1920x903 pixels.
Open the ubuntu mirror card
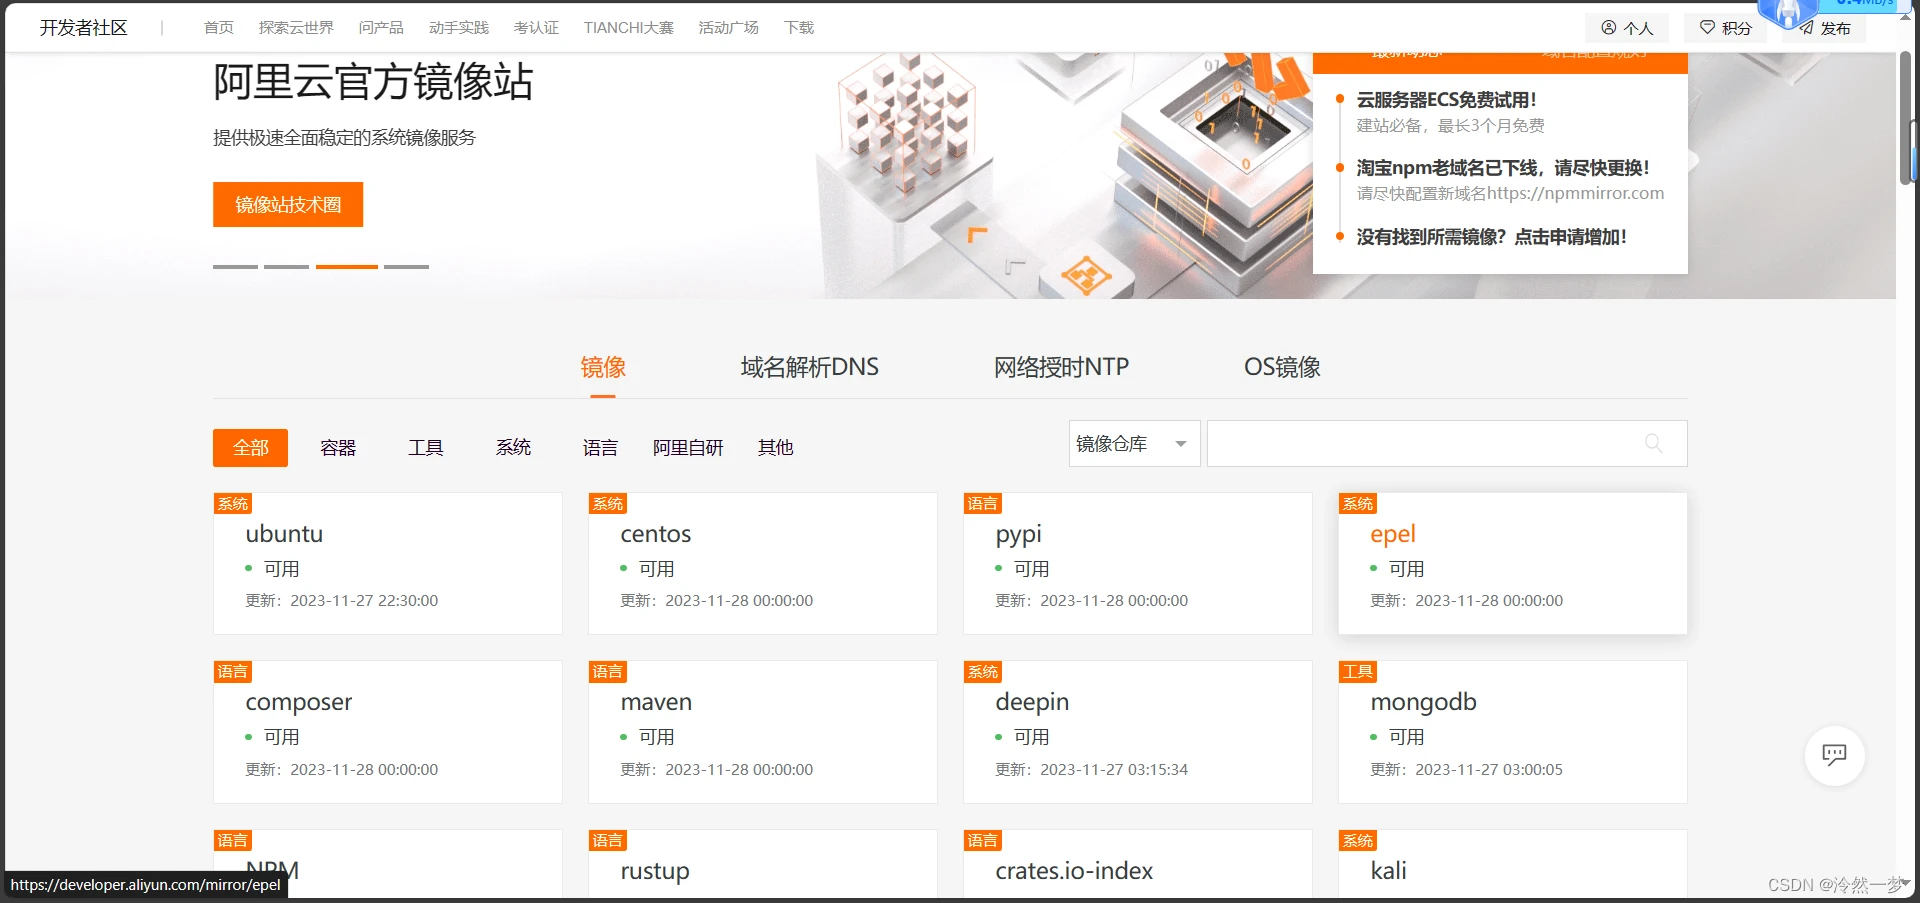coord(388,563)
